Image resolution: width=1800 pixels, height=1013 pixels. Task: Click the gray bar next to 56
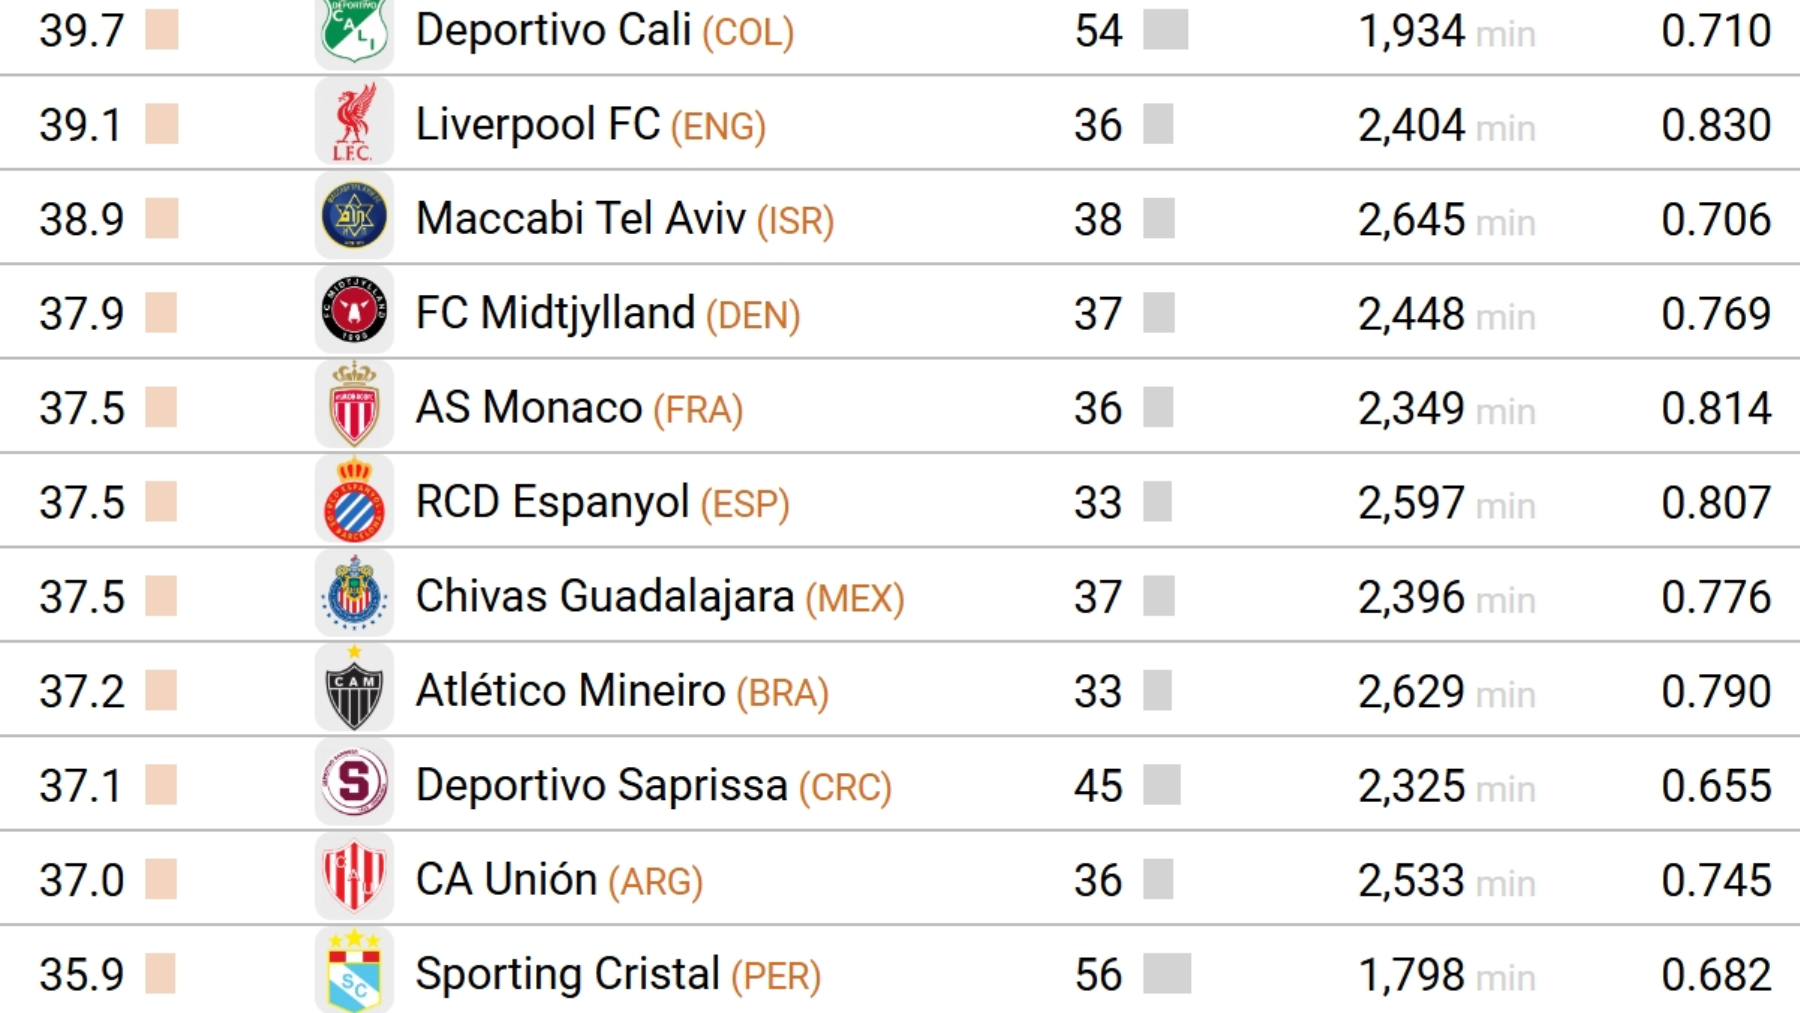[1166, 974]
